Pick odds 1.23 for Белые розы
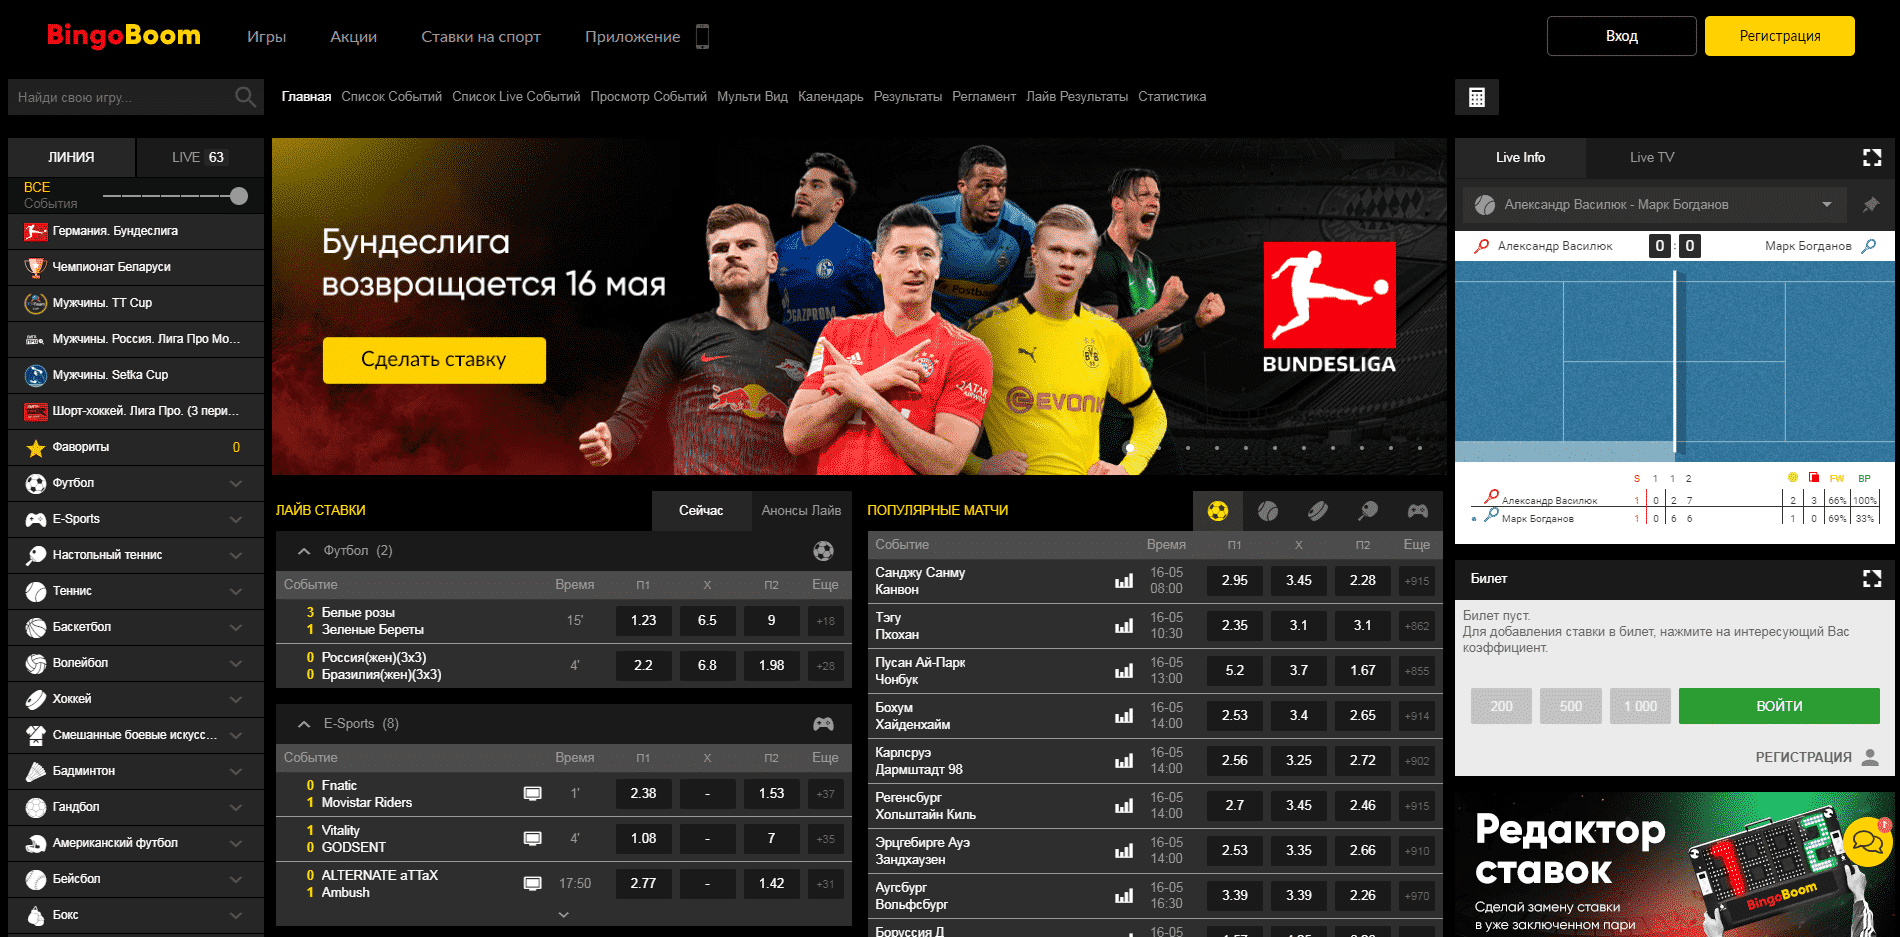Viewport: 1900px width, 937px height. click(643, 621)
